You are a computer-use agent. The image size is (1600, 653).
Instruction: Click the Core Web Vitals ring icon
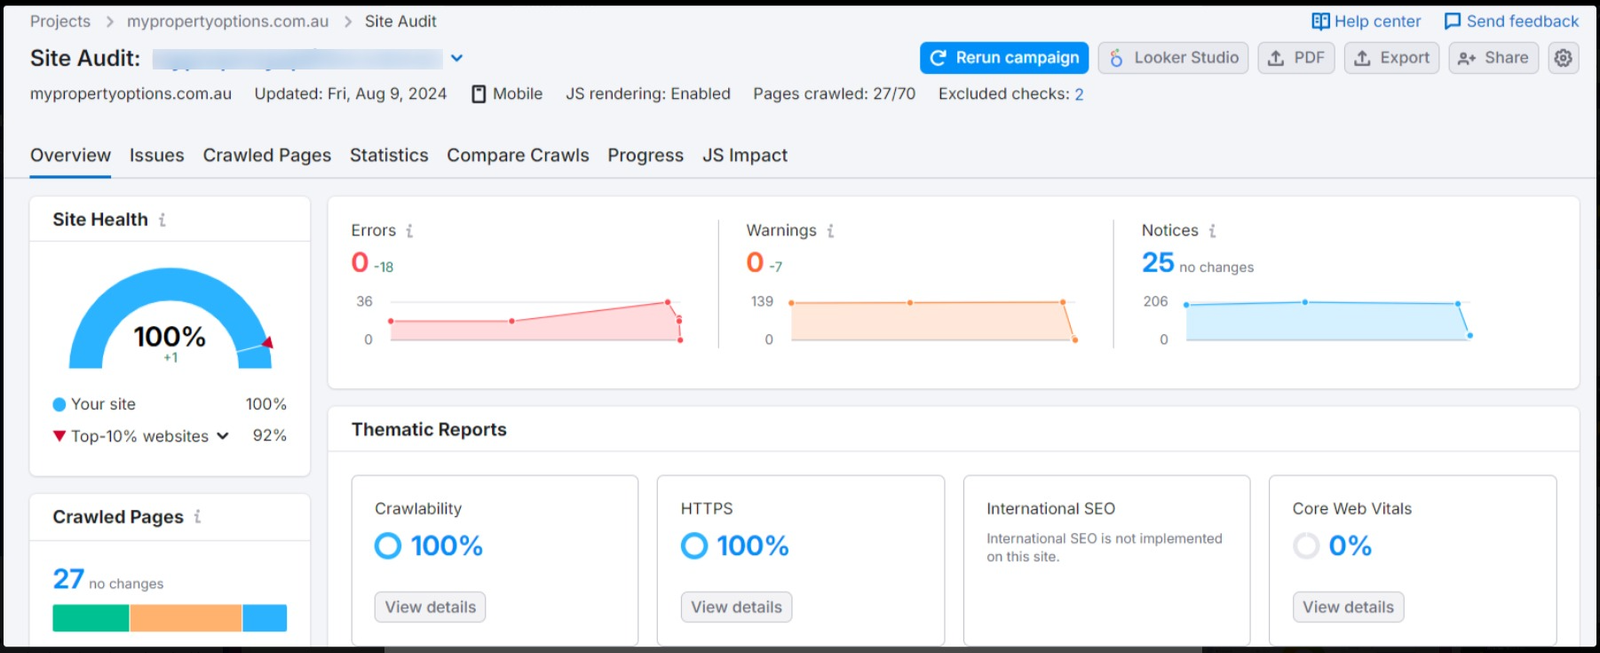pos(1306,546)
